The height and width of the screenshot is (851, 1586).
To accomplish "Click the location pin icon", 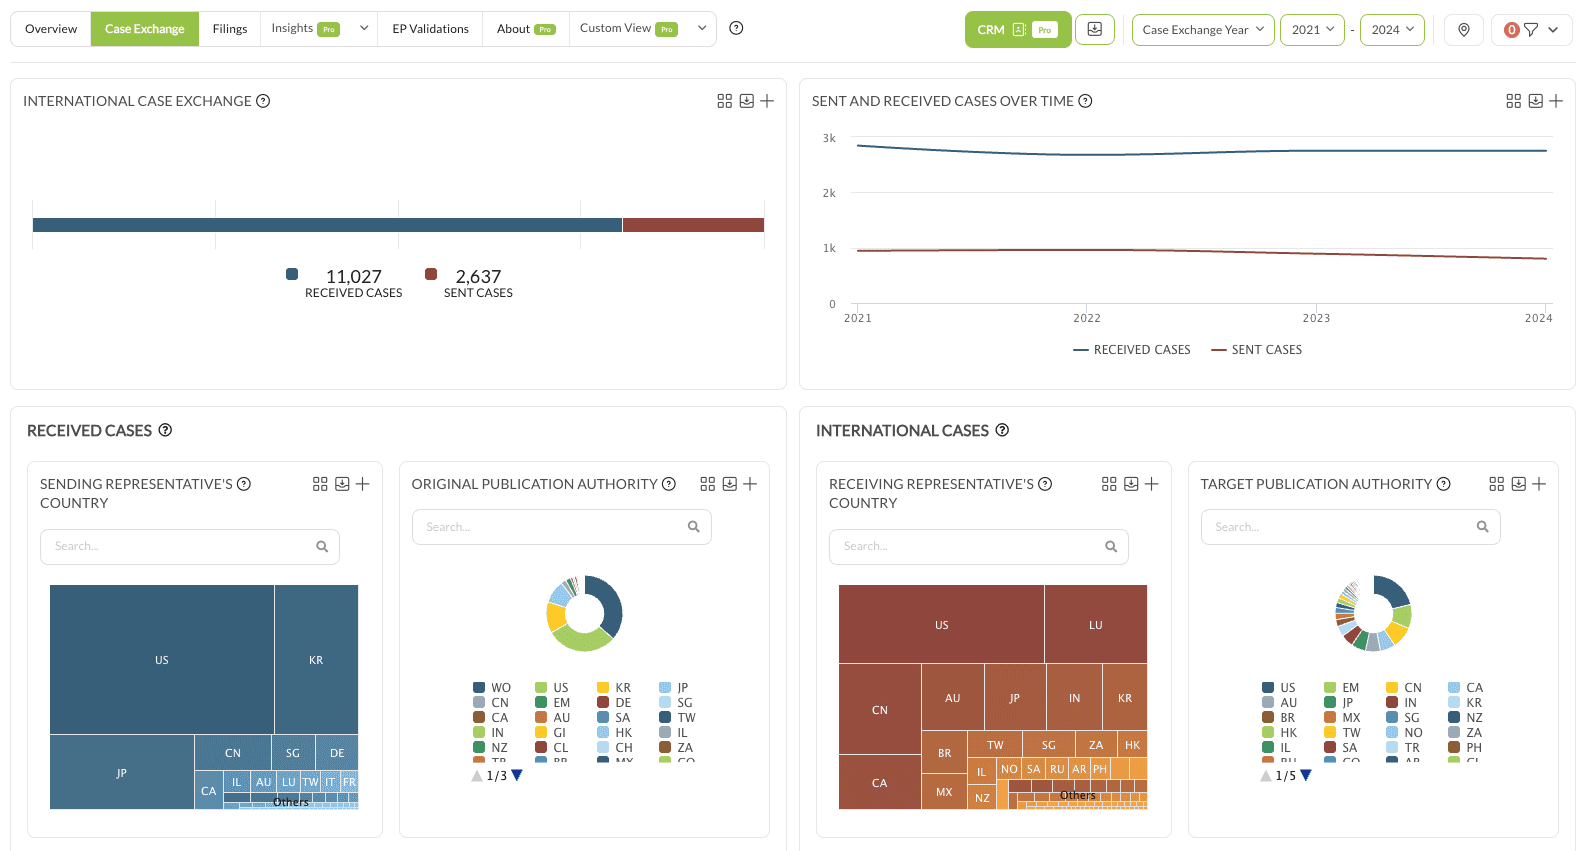I will pyautogui.click(x=1464, y=30).
